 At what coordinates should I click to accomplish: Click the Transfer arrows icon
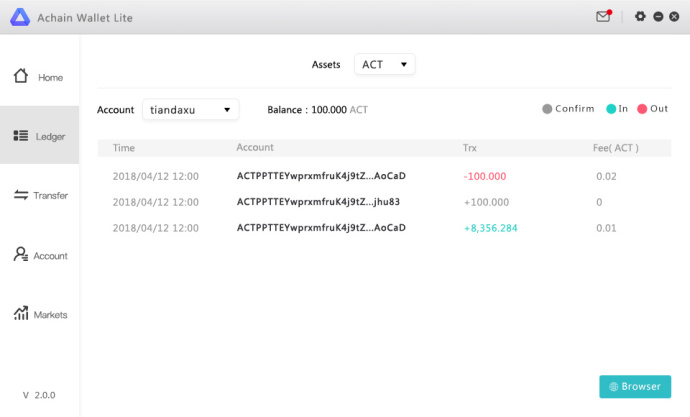pyautogui.click(x=21, y=194)
